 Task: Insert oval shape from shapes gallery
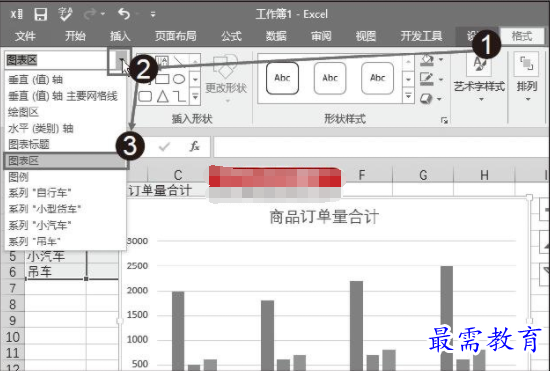(179, 79)
